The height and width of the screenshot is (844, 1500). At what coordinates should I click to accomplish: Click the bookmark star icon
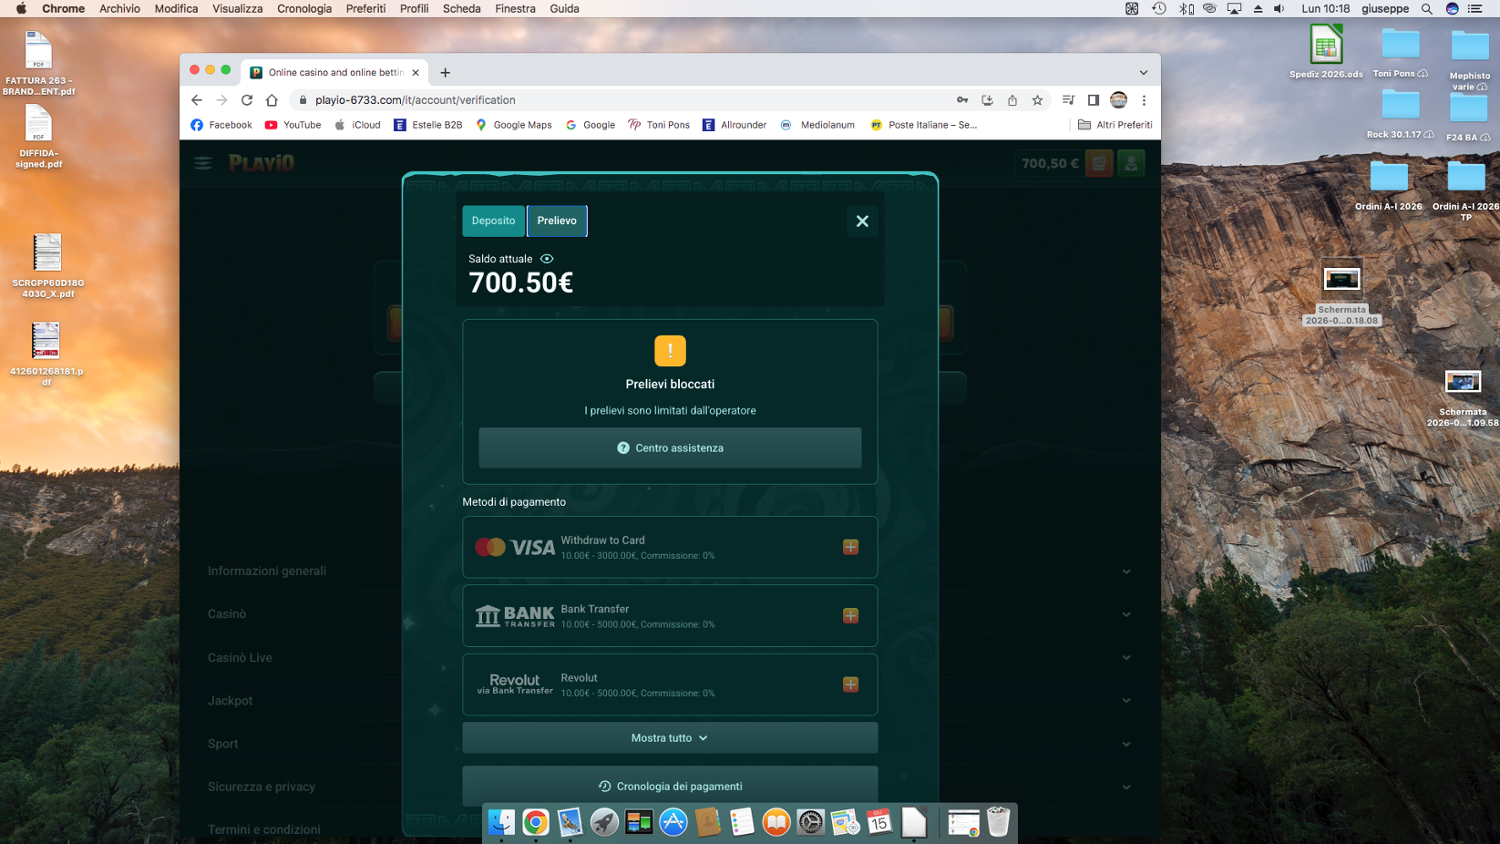1038,100
